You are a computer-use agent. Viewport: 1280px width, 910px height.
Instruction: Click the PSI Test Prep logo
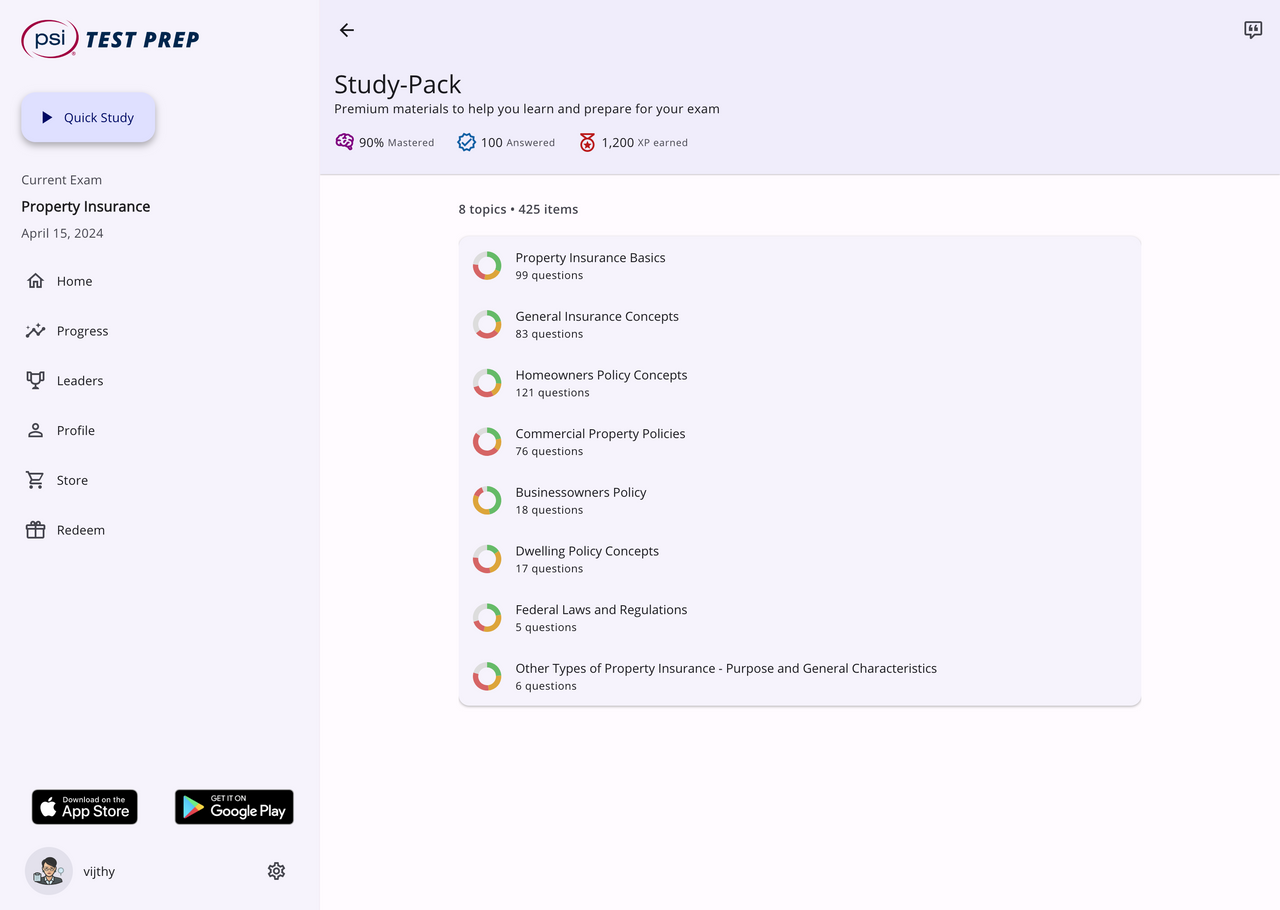110,39
